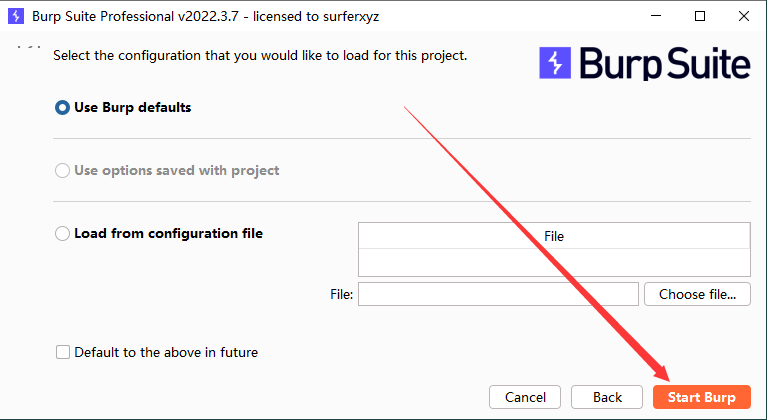This screenshot has width=767, height=420.
Task: Enable Default to the above in future
Action: [64, 352]
